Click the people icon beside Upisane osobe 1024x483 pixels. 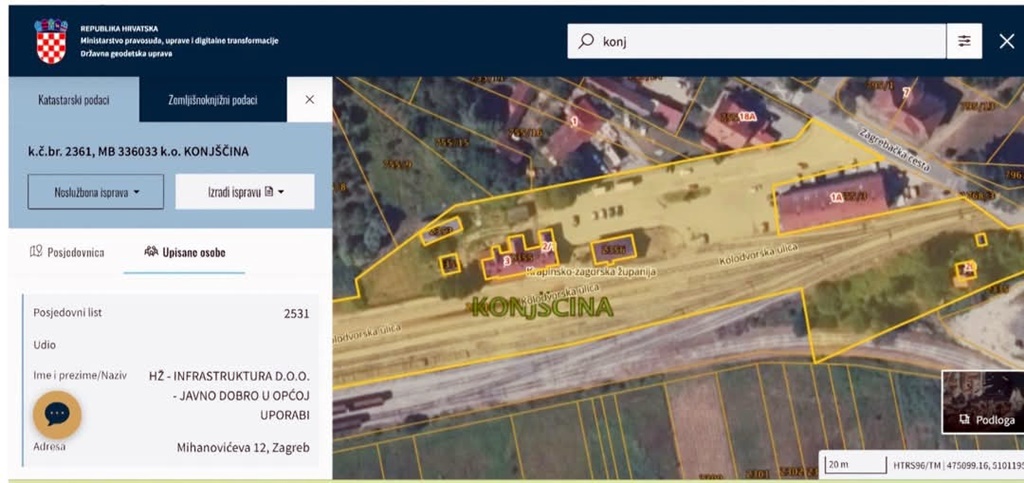click(x=151, y=252)
